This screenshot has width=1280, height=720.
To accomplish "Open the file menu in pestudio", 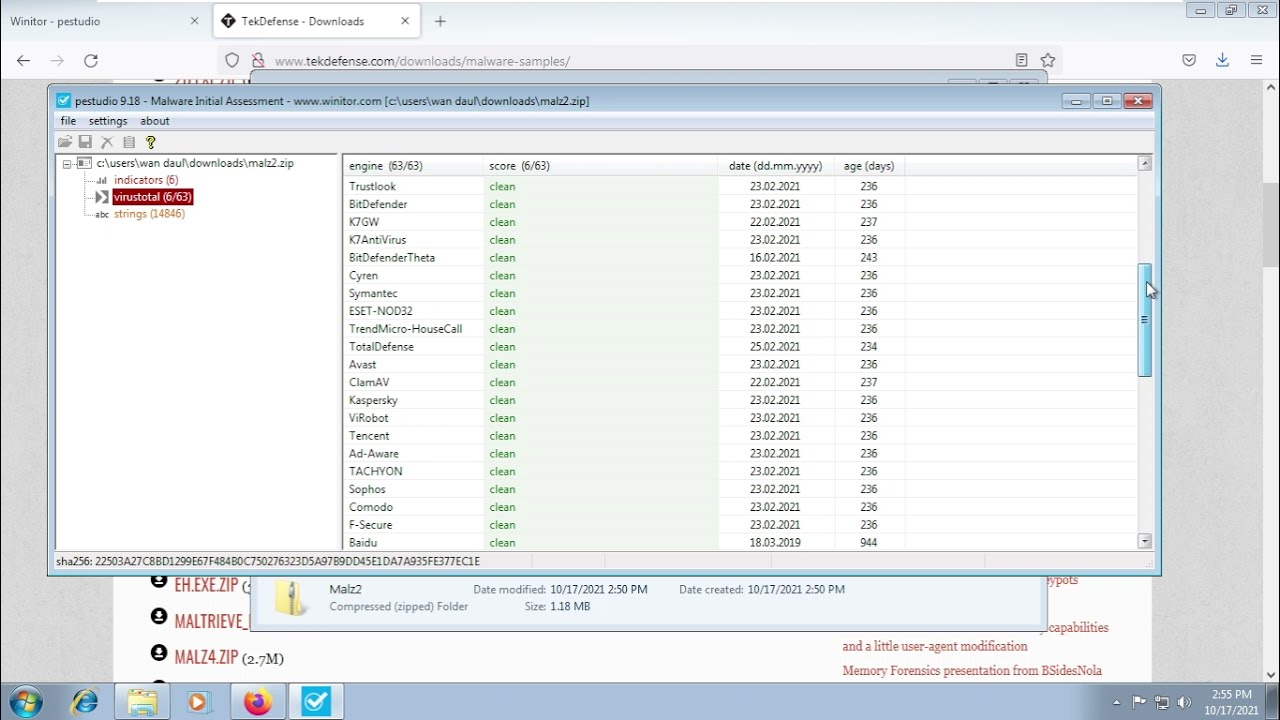I will point(68,121).
